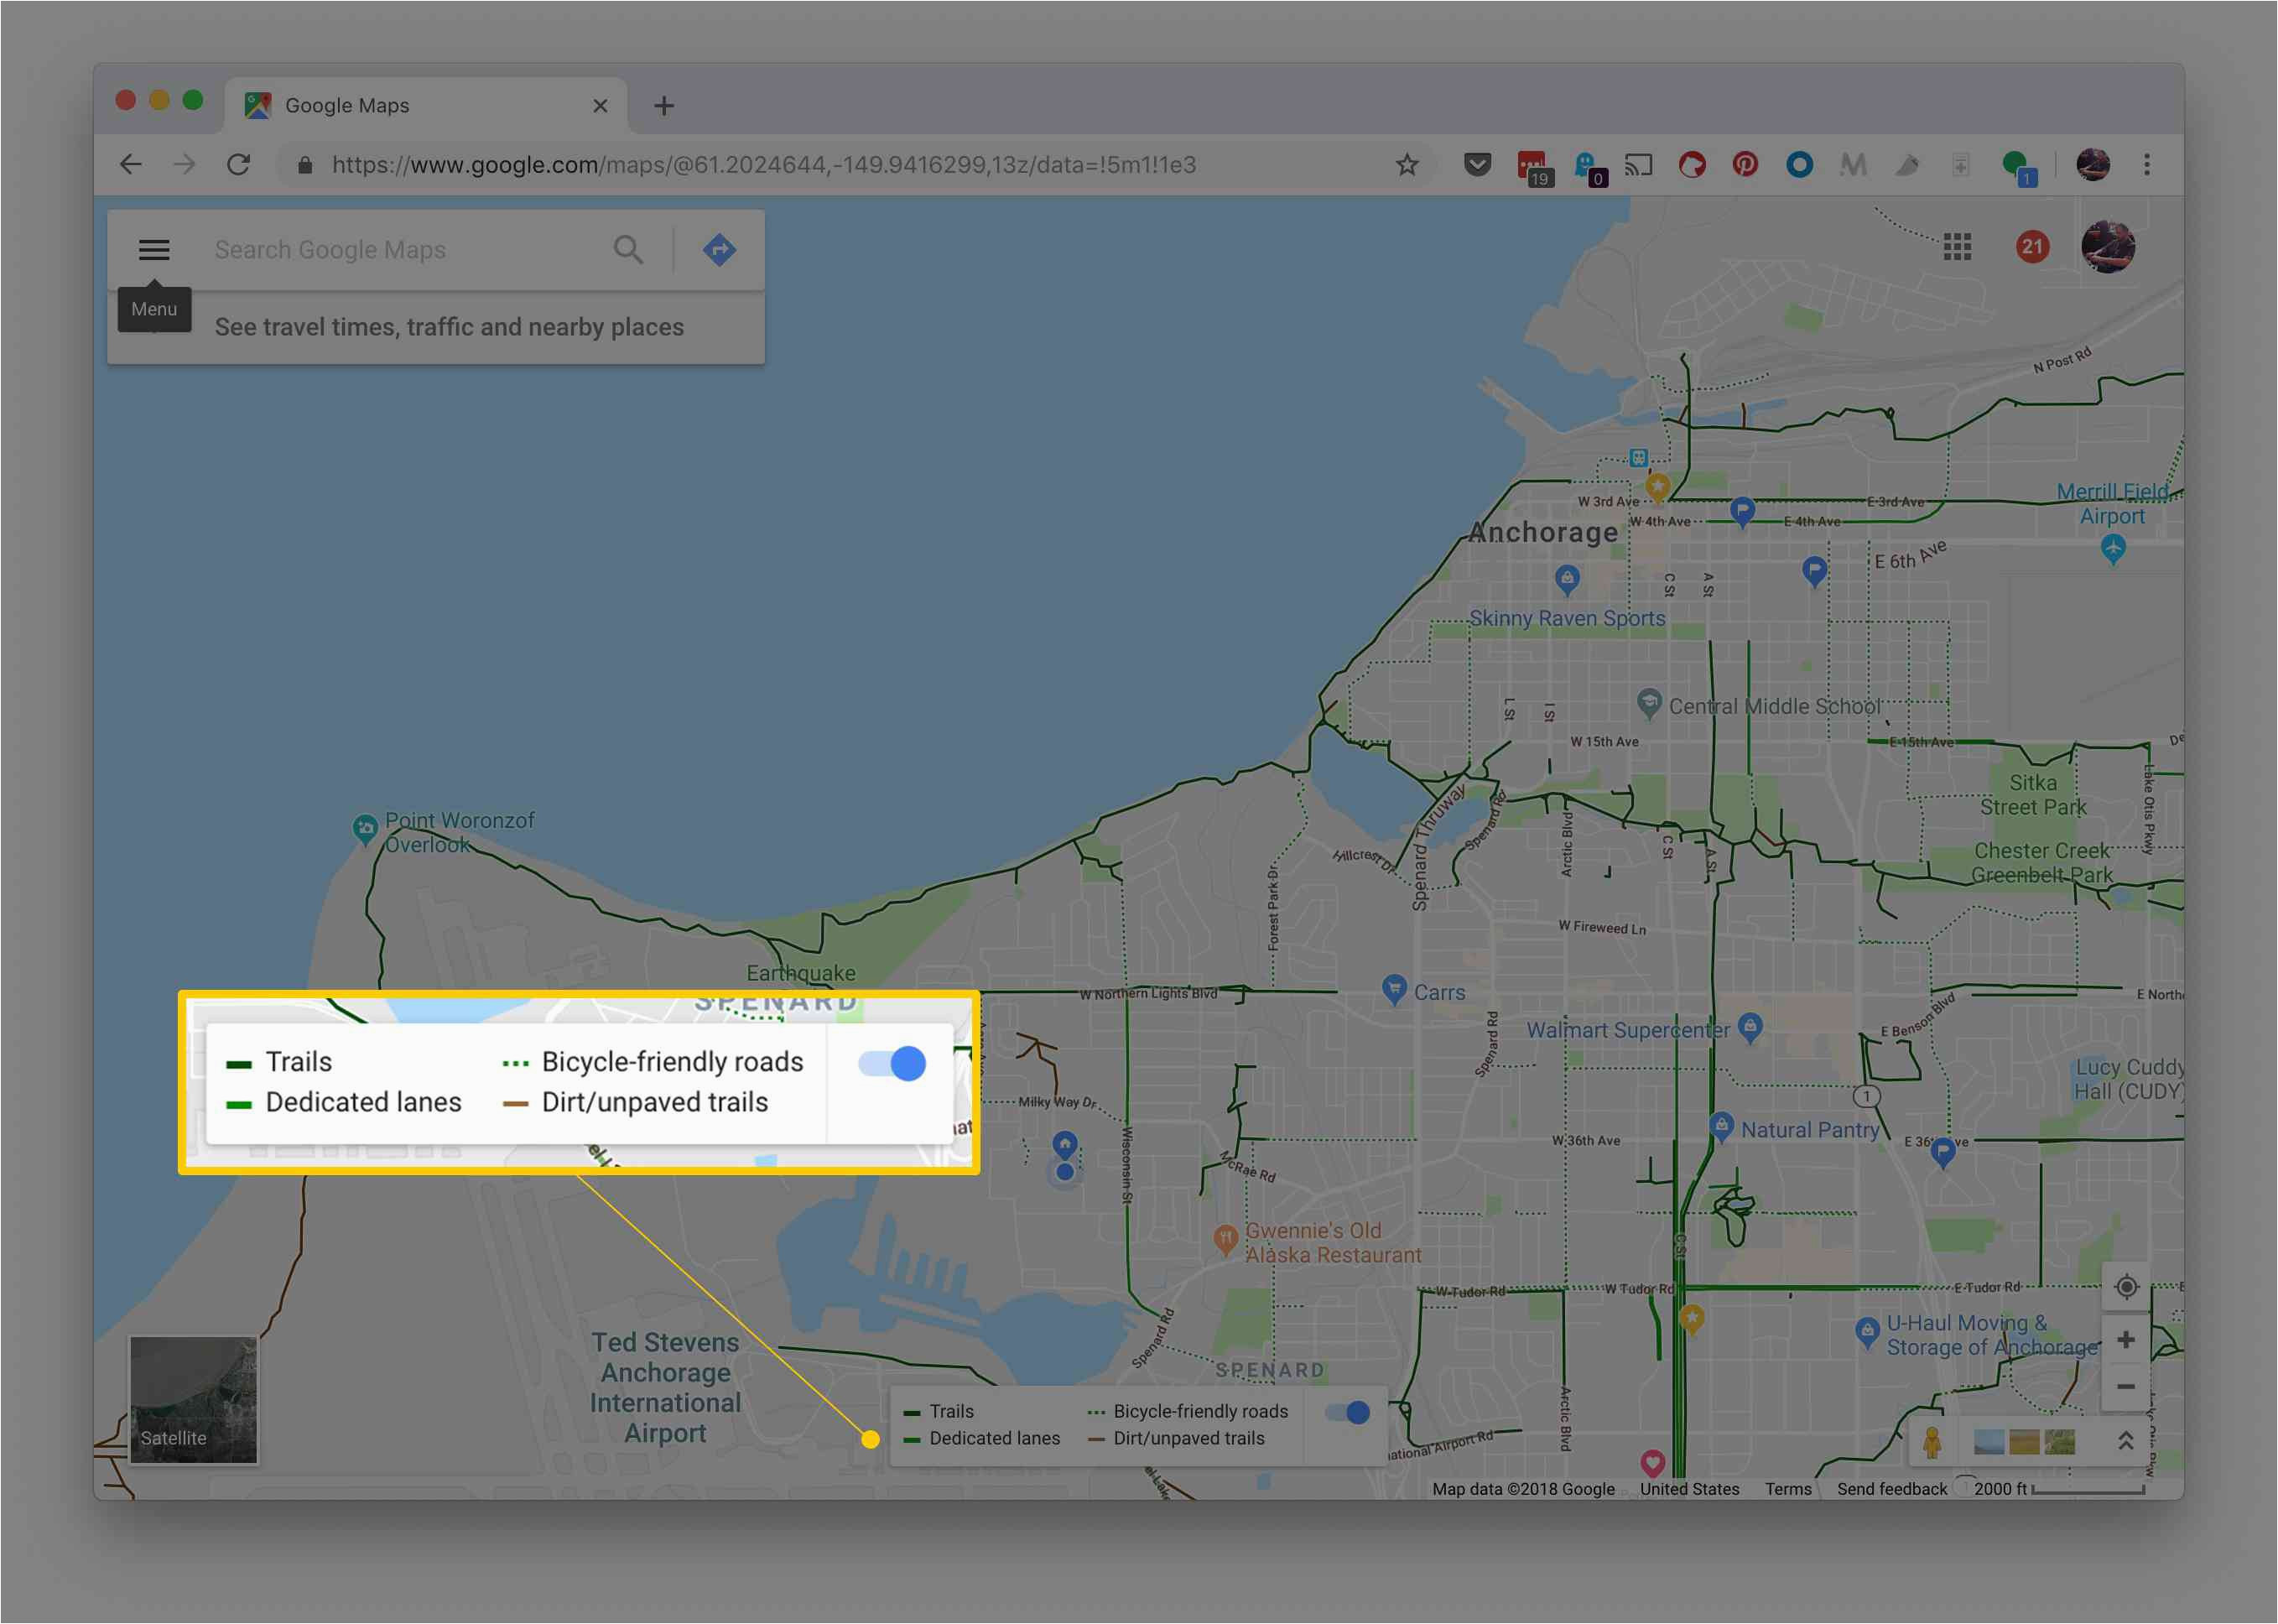
Task: Open a new browser tab
Action: point(663,105)
